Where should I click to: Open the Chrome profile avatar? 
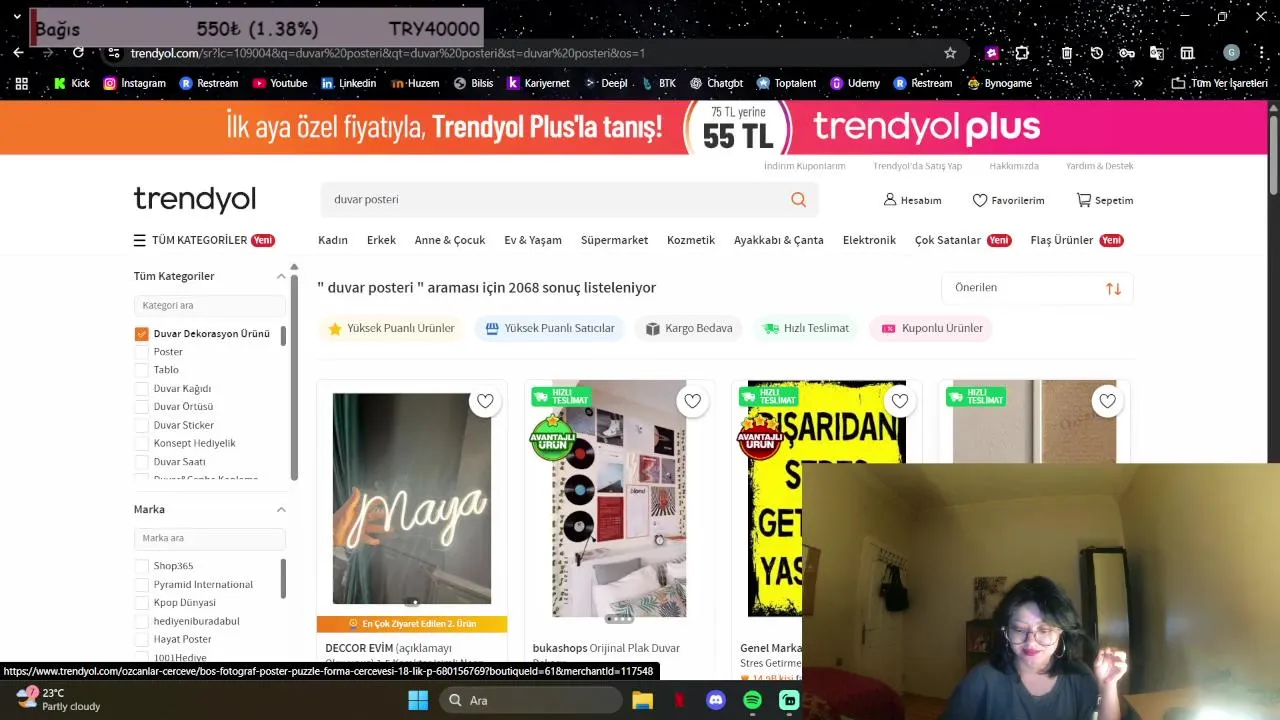(x=1232, y=53)
